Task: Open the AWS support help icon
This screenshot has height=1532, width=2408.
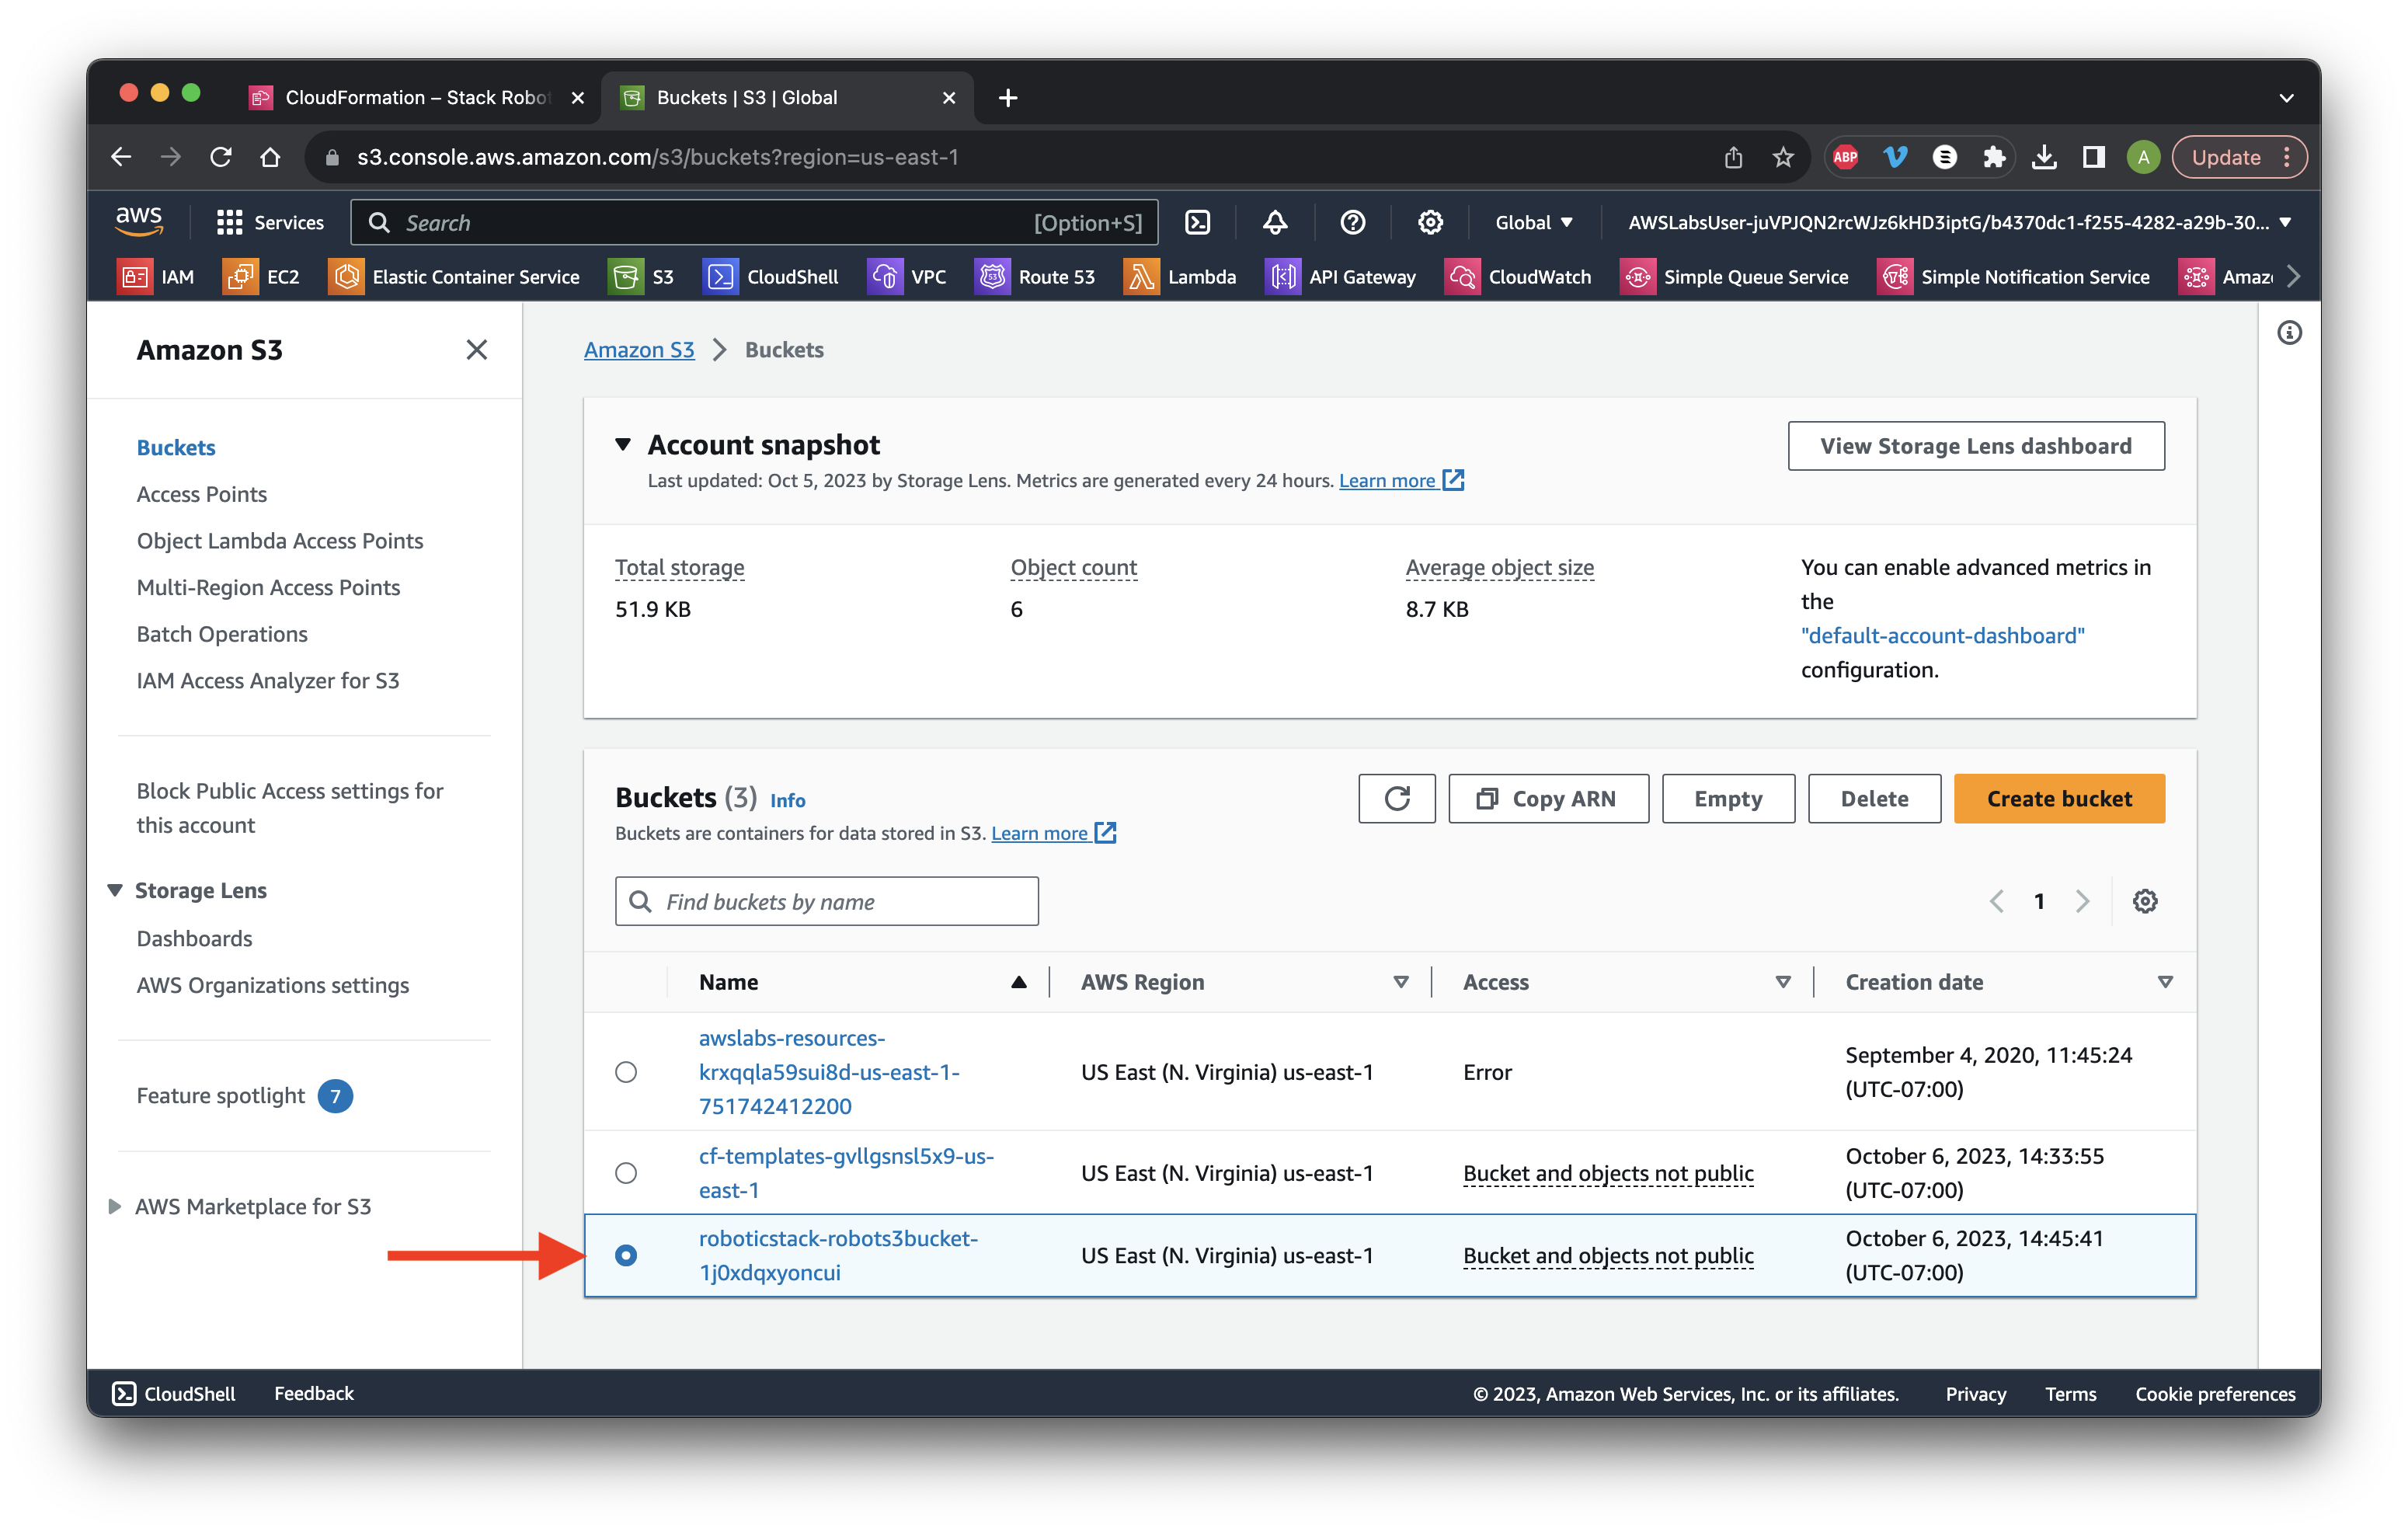Action: 1352,222
